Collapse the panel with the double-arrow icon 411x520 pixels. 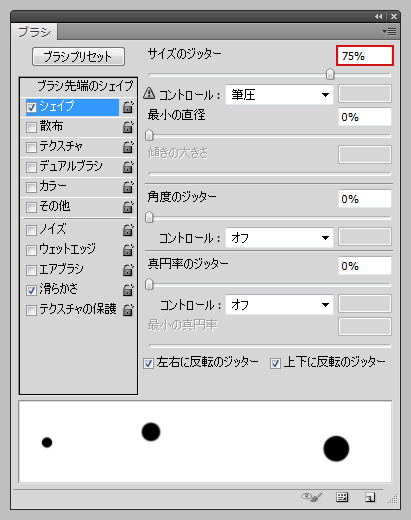tap(378, 16)
